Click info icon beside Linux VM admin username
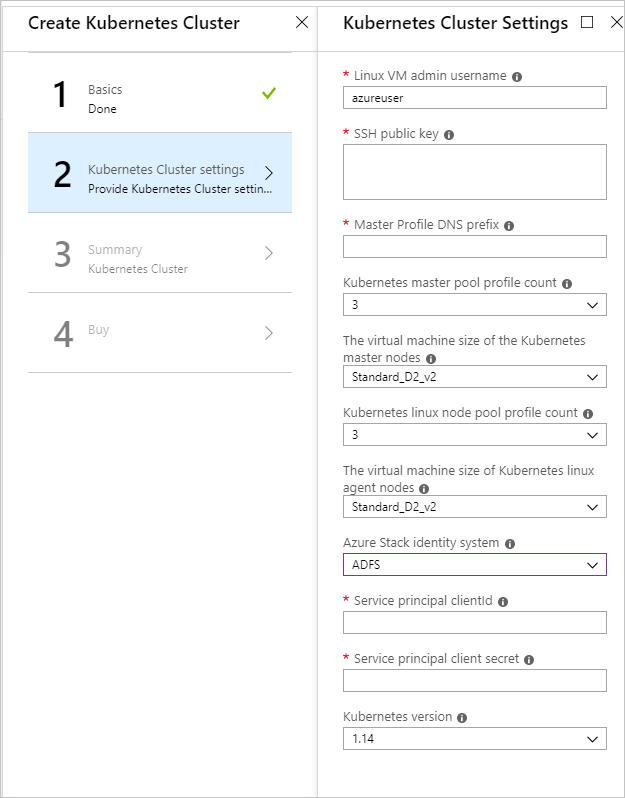Viewport: 625px width, 798px height. pyautogui.click(x=517, y=76)
